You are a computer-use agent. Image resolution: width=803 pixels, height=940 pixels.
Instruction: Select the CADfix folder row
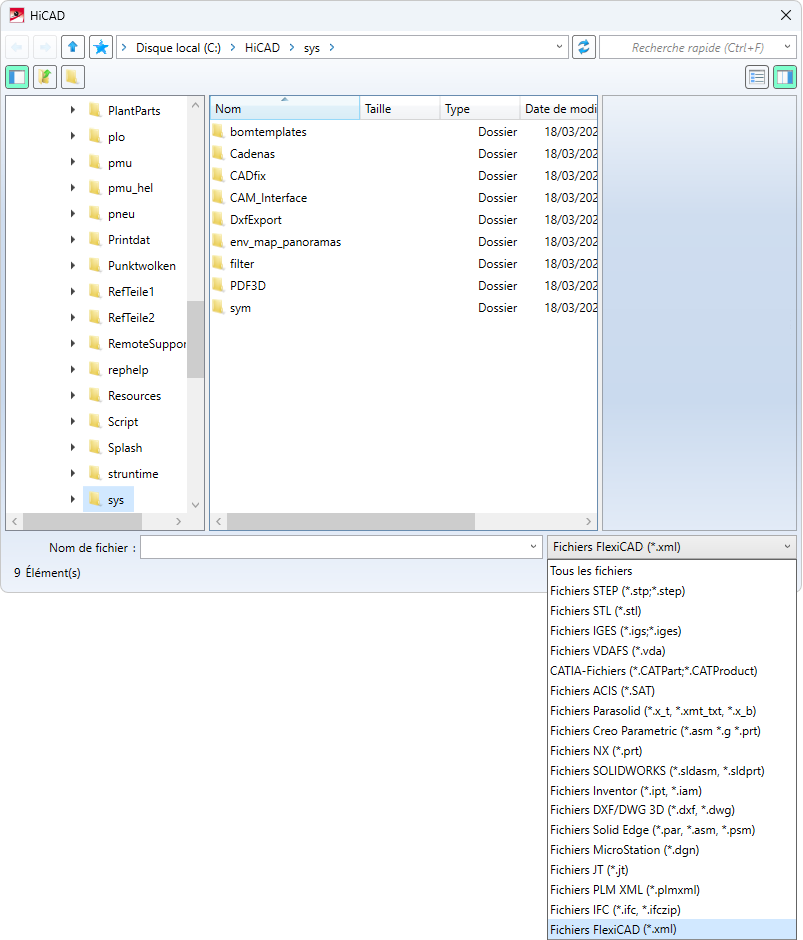coord(404,176)
